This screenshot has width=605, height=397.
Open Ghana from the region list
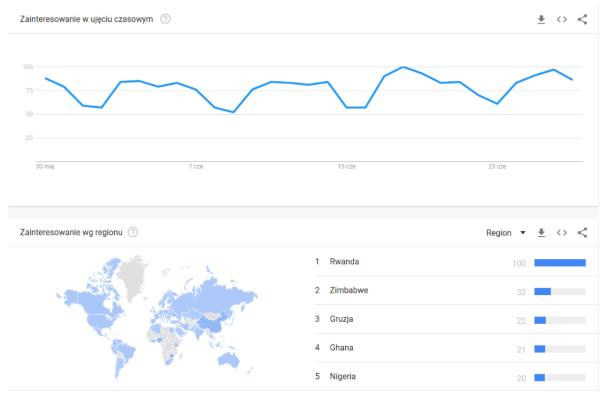[x=341, y=348]
